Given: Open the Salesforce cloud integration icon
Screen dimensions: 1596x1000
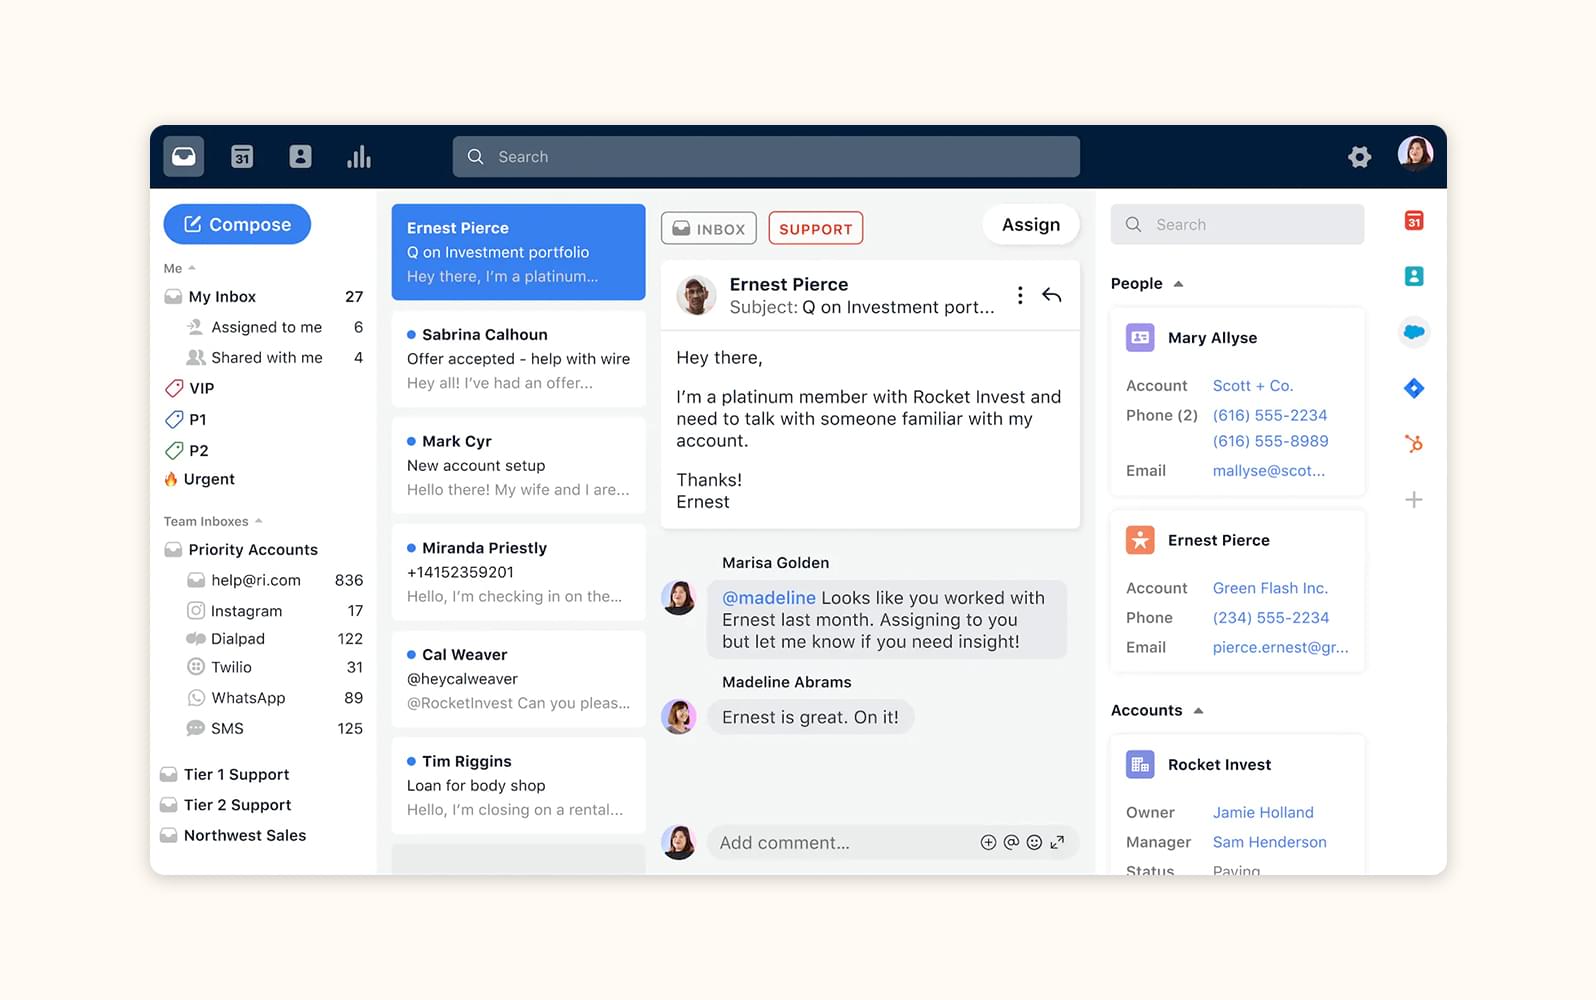Looking at the screenshot, I should click(1413, 332).
